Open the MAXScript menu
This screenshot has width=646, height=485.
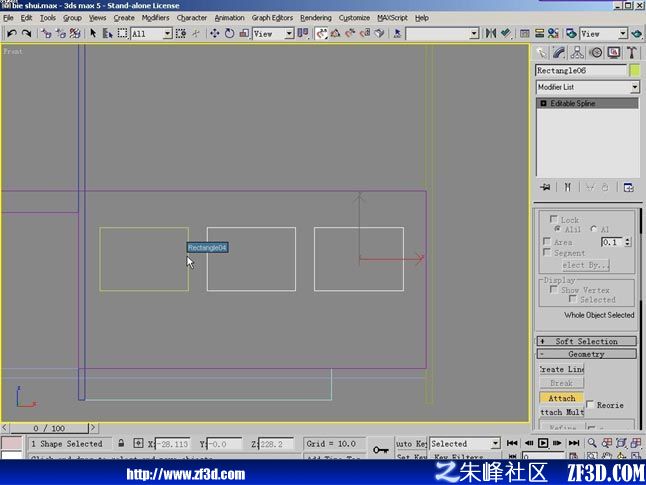pyautogui.click(x=392, y=18)
